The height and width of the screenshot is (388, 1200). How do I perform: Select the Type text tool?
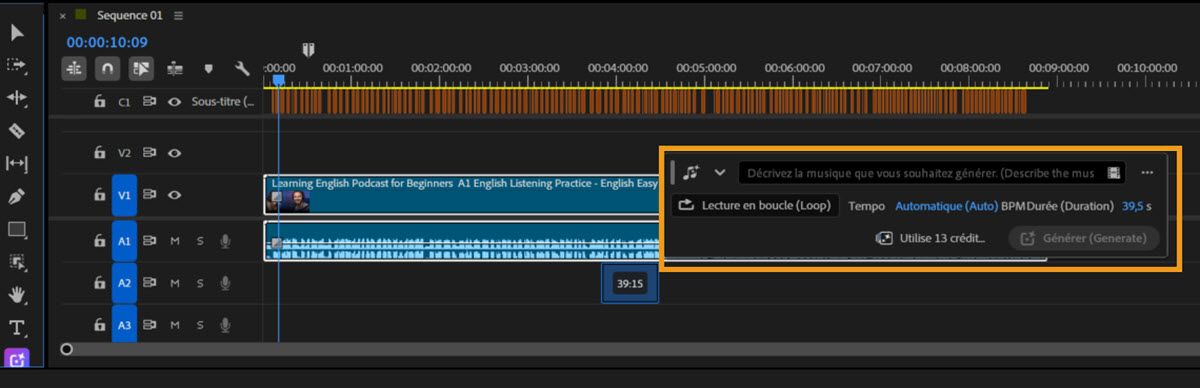click(x=17, y=328)
